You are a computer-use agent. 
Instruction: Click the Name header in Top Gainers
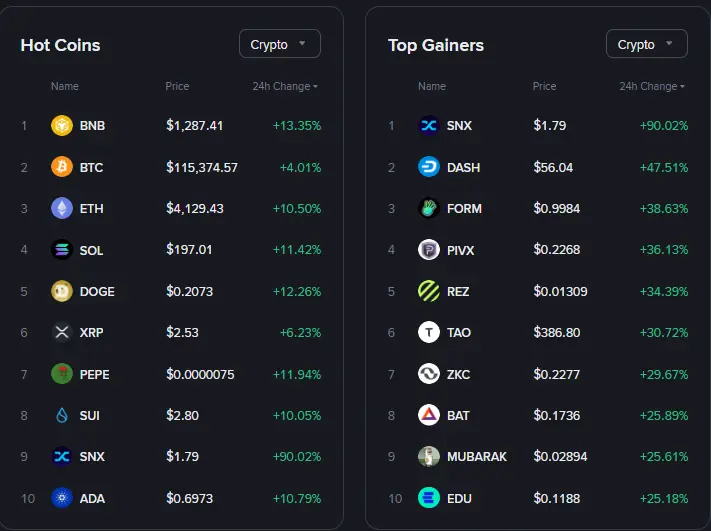(432, 87)
